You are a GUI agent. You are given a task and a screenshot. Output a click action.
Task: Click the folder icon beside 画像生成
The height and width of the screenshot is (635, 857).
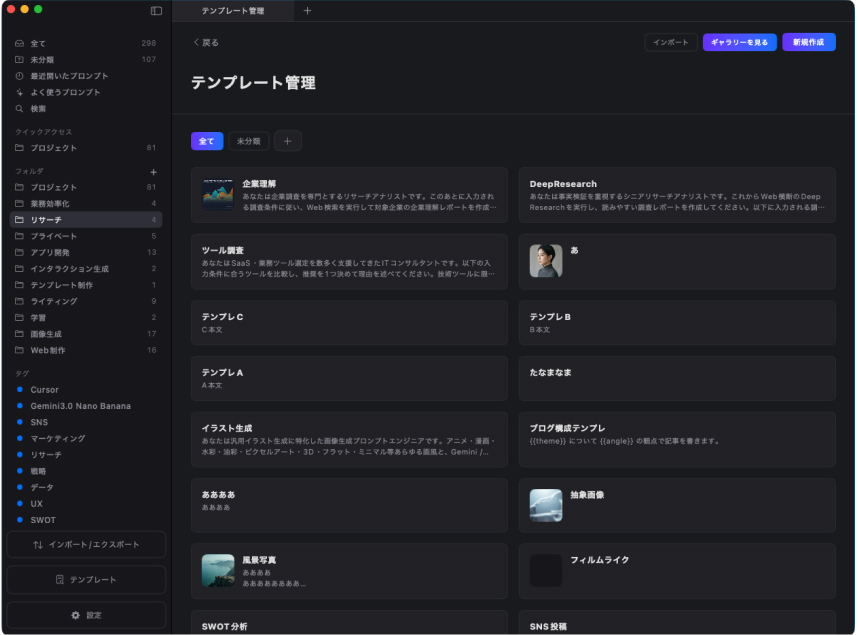coord(20,334)
